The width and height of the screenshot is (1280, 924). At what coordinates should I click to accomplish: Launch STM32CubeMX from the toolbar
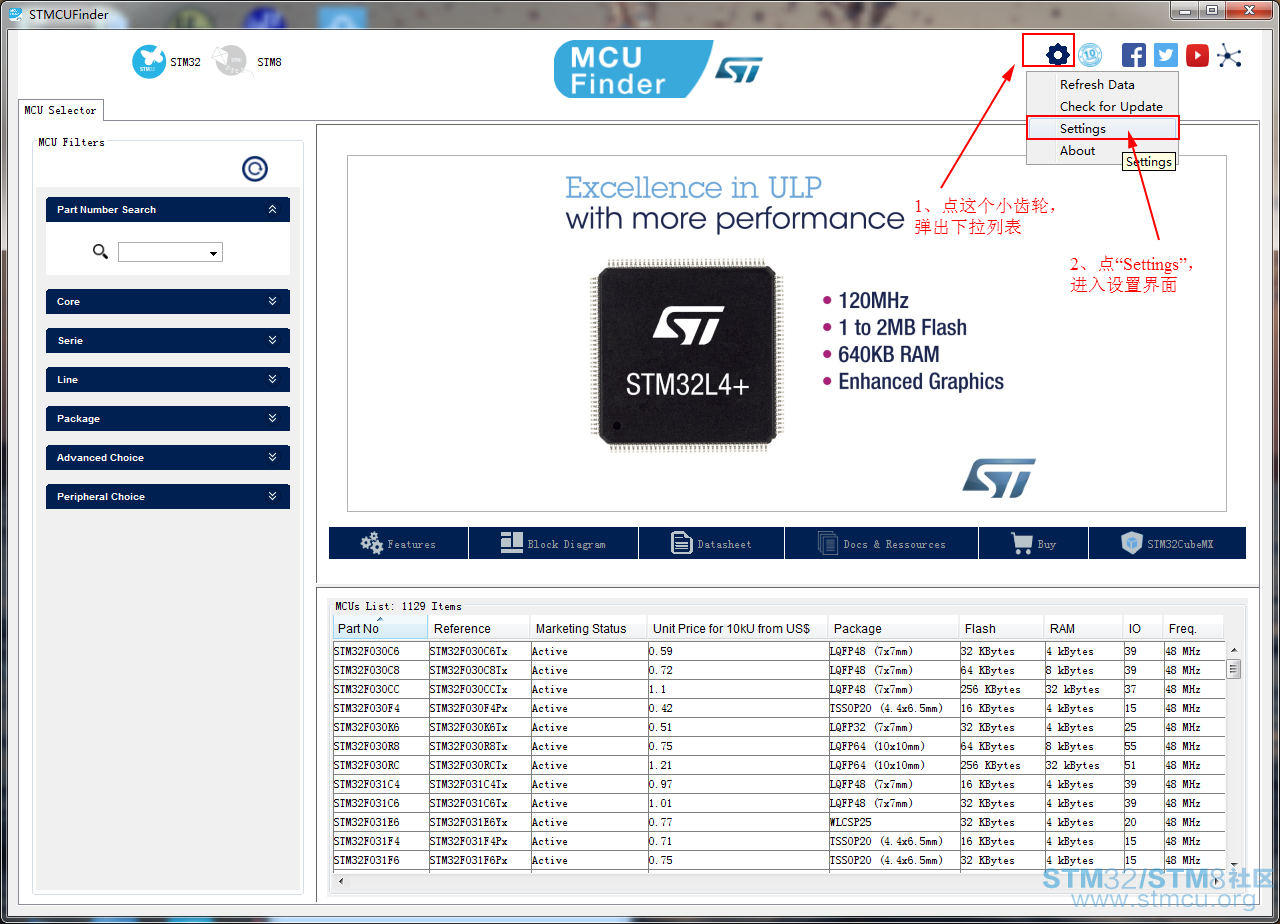[x=1167, y=543]
